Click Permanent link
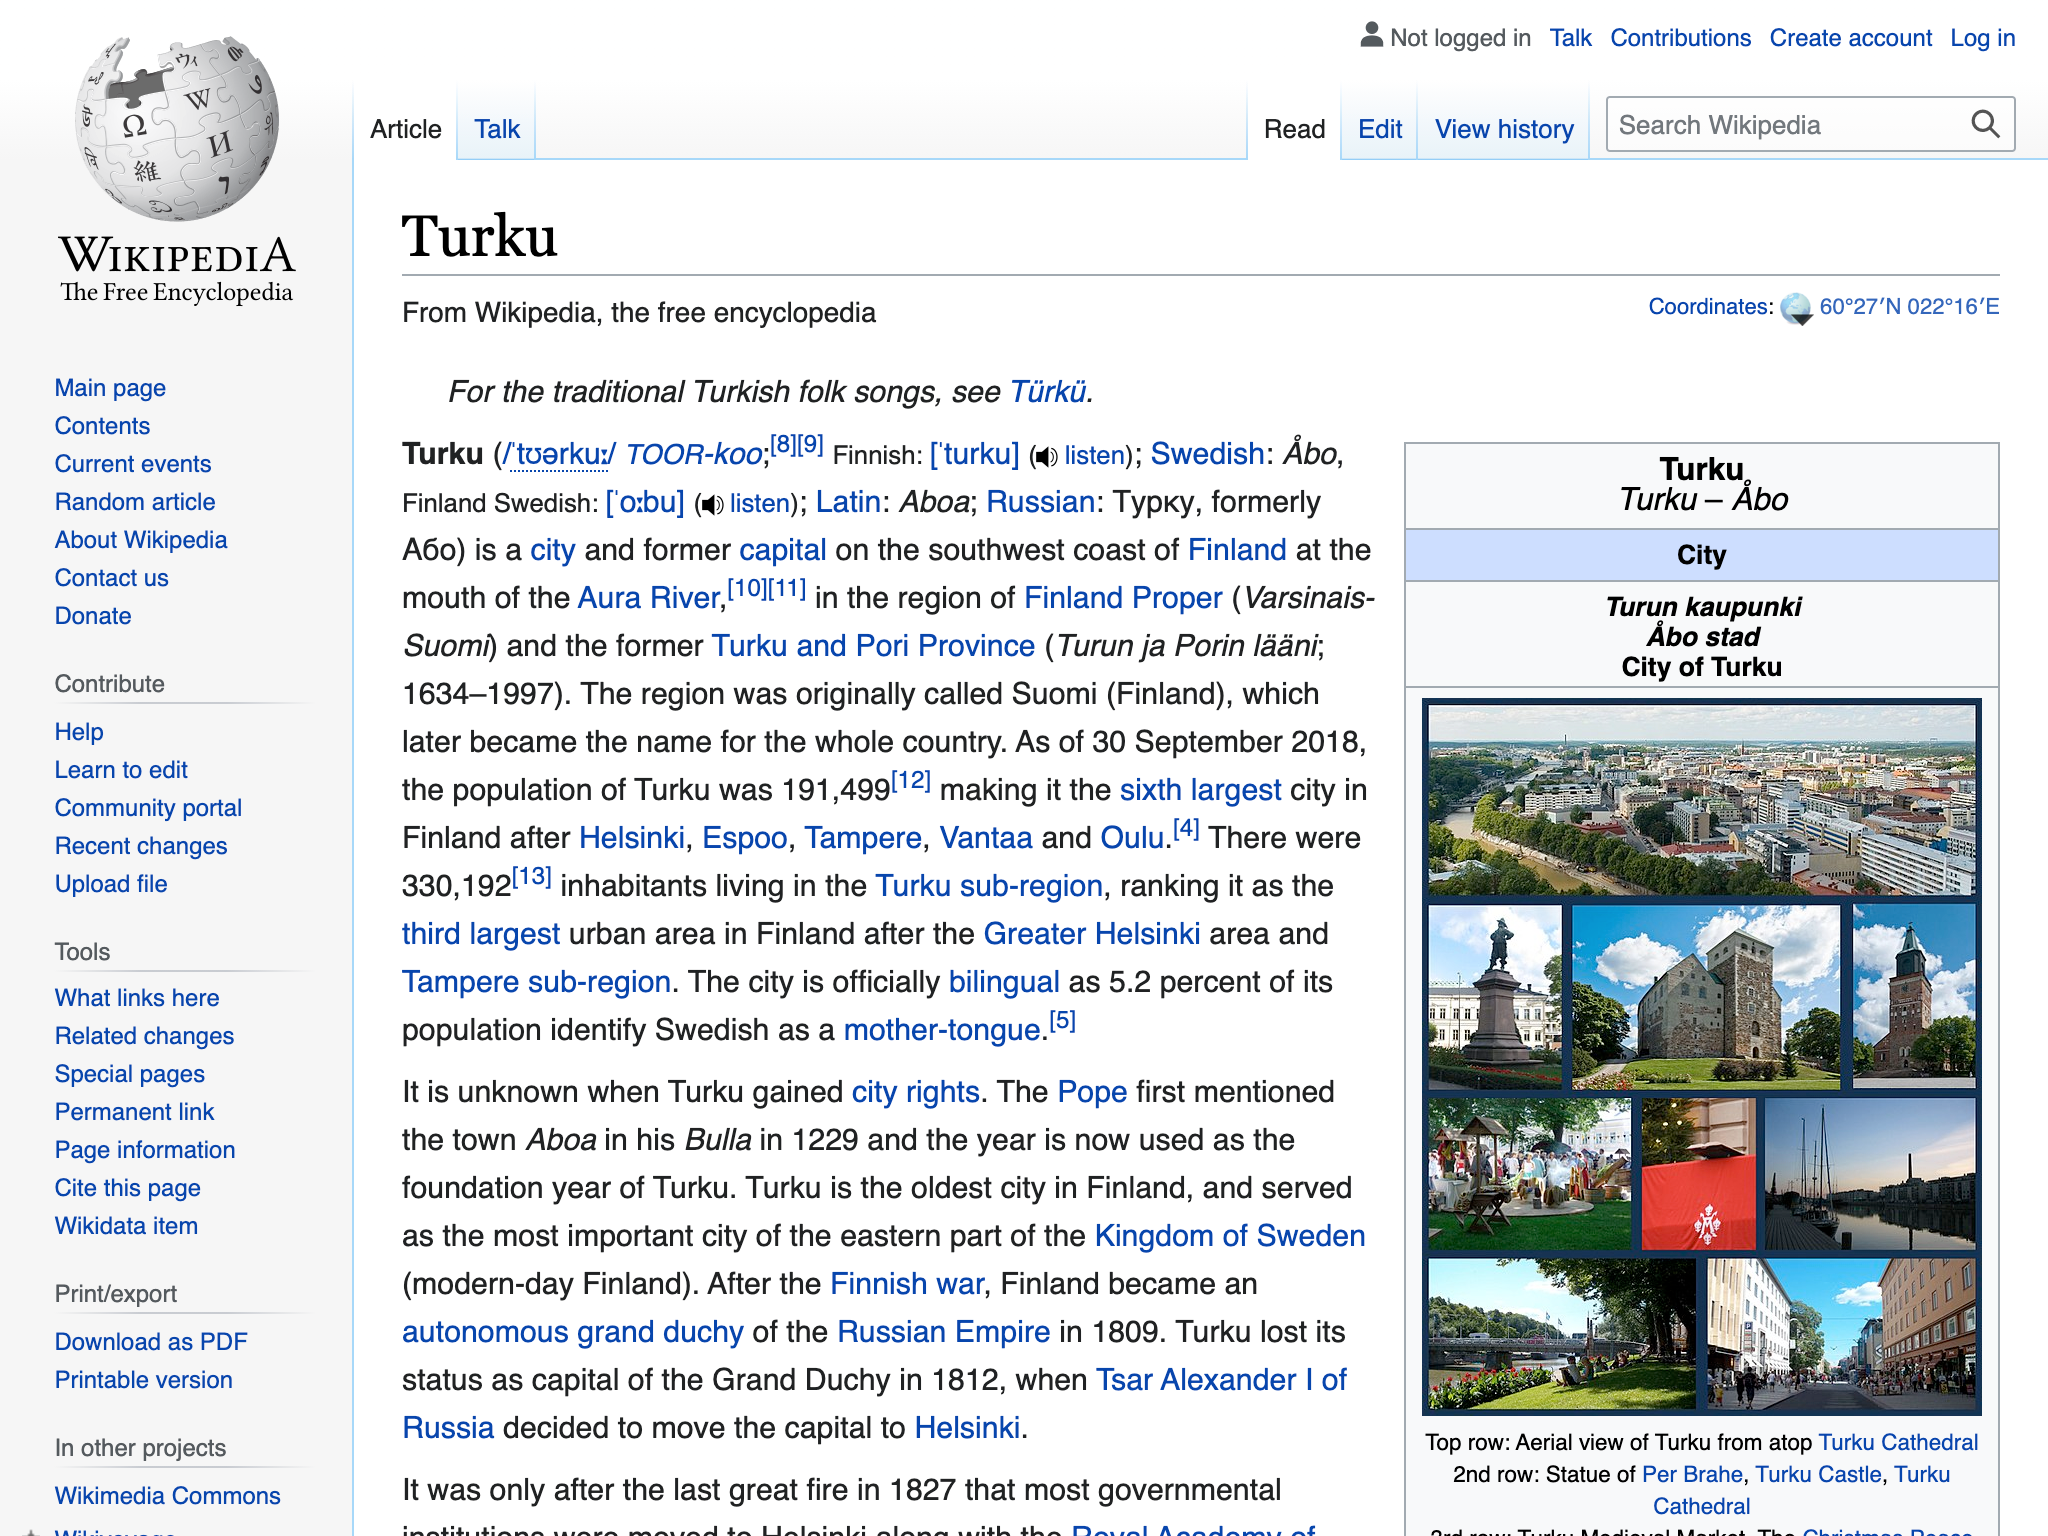The image size is (2048, 1536). [x=134, y=1112]
